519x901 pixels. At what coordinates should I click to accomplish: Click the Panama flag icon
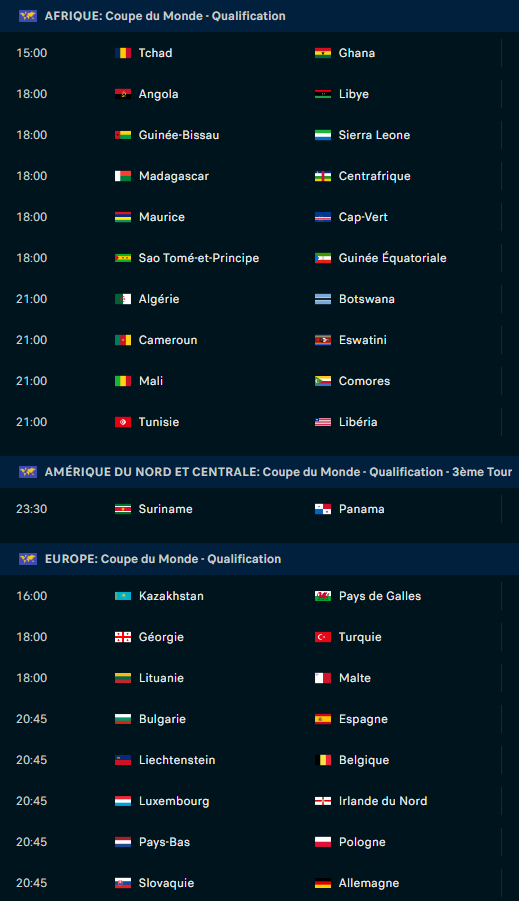[x=322, y=509]
